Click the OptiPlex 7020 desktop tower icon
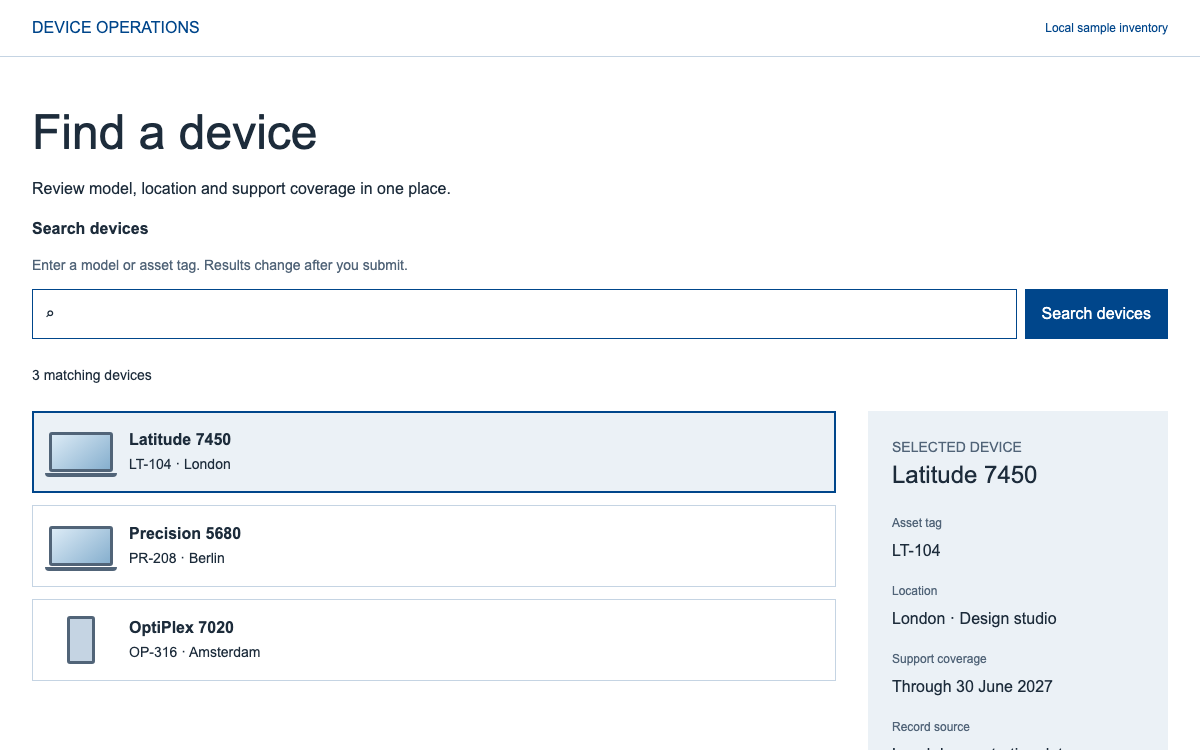Viewport: 1200px width, 750px height. 81,640
